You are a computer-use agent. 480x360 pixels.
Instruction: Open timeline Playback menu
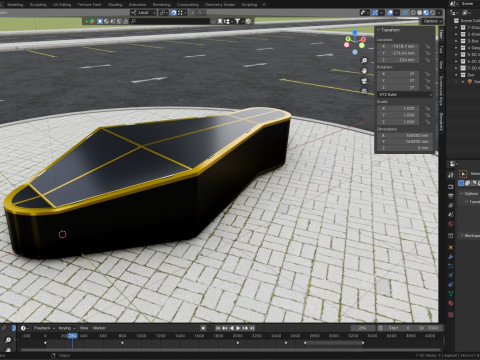(x=44, y=328)
